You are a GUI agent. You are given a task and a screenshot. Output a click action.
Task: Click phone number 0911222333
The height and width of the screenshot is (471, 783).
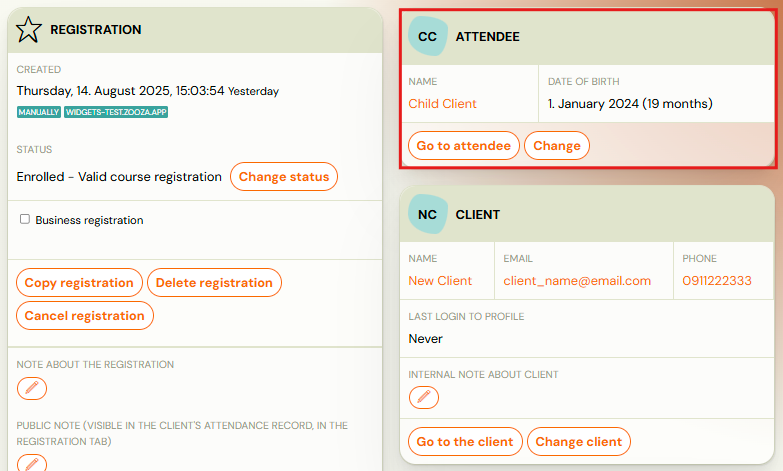tap(717, 281)
